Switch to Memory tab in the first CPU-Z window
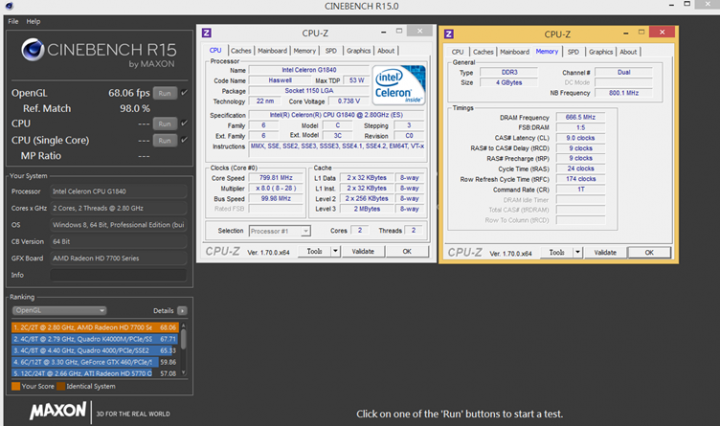This screenshot has height=426, width=720. (304, 50)
